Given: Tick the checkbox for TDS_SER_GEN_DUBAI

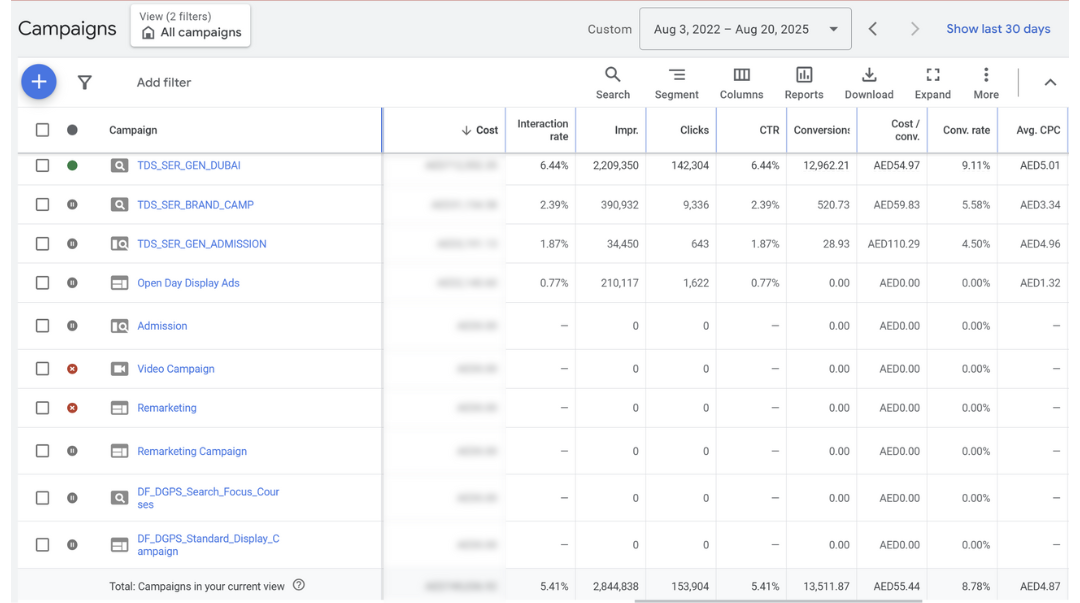Looking at the screenshot, I should coord(42,166).
